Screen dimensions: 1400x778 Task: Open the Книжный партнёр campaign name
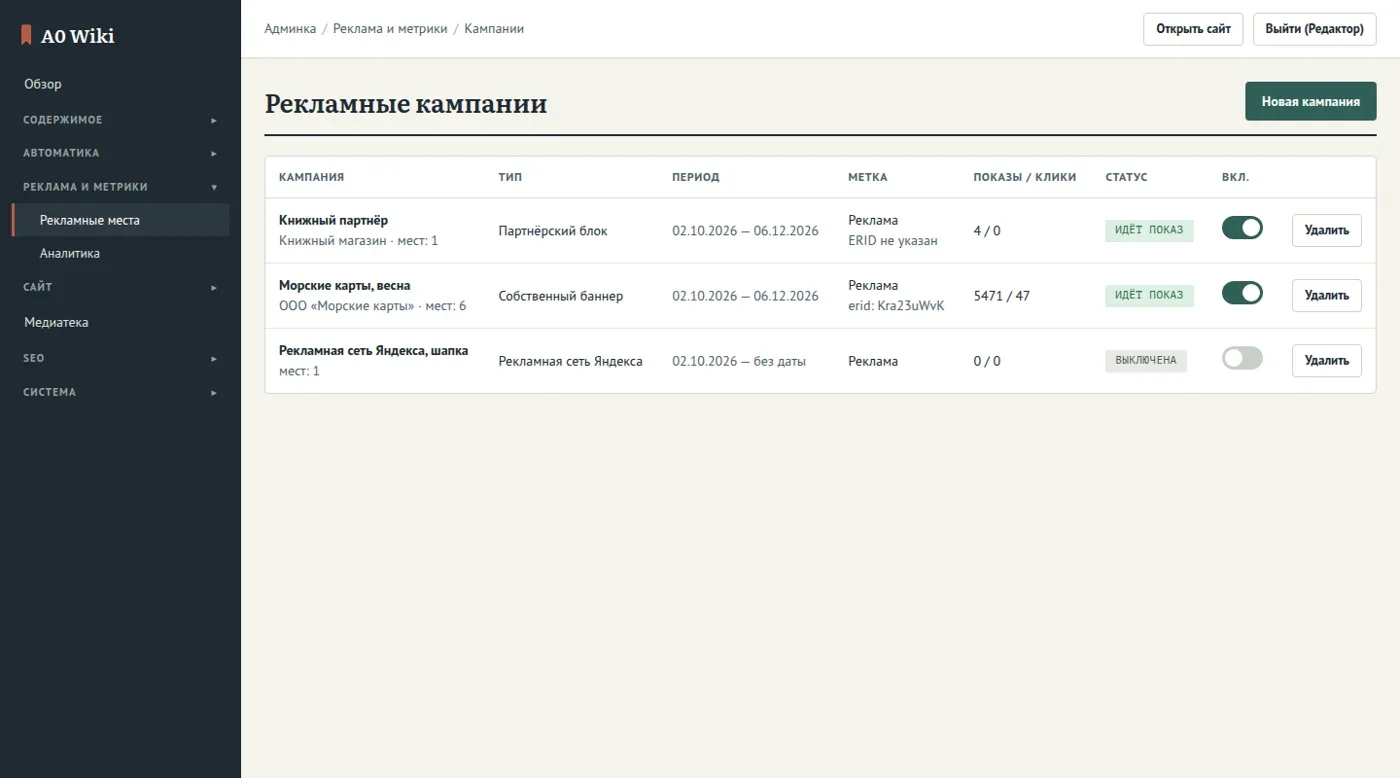click(x=333, y=220)
